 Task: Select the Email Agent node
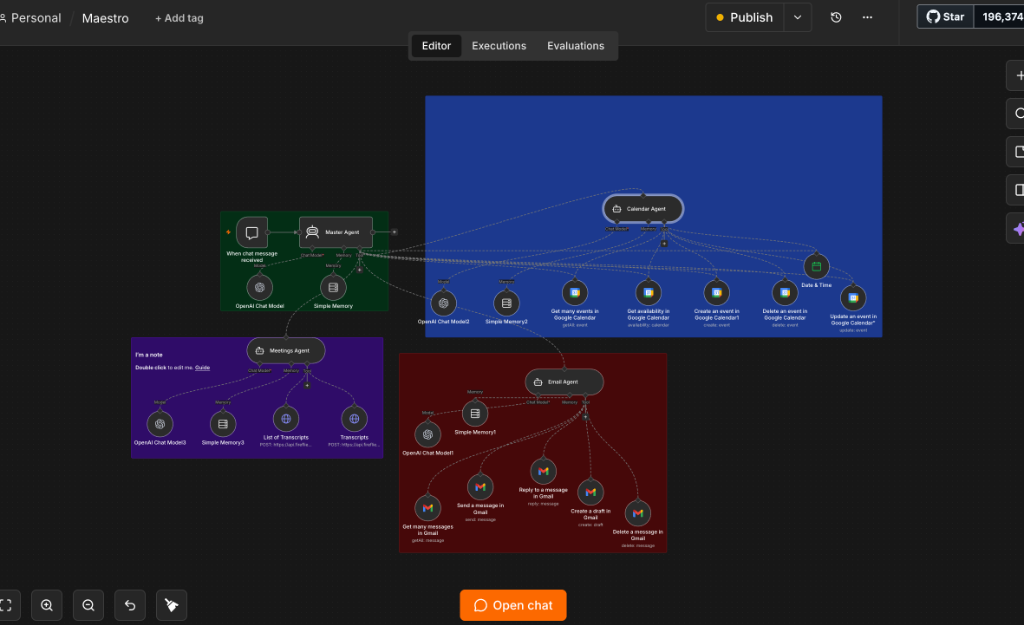[564, 382]
